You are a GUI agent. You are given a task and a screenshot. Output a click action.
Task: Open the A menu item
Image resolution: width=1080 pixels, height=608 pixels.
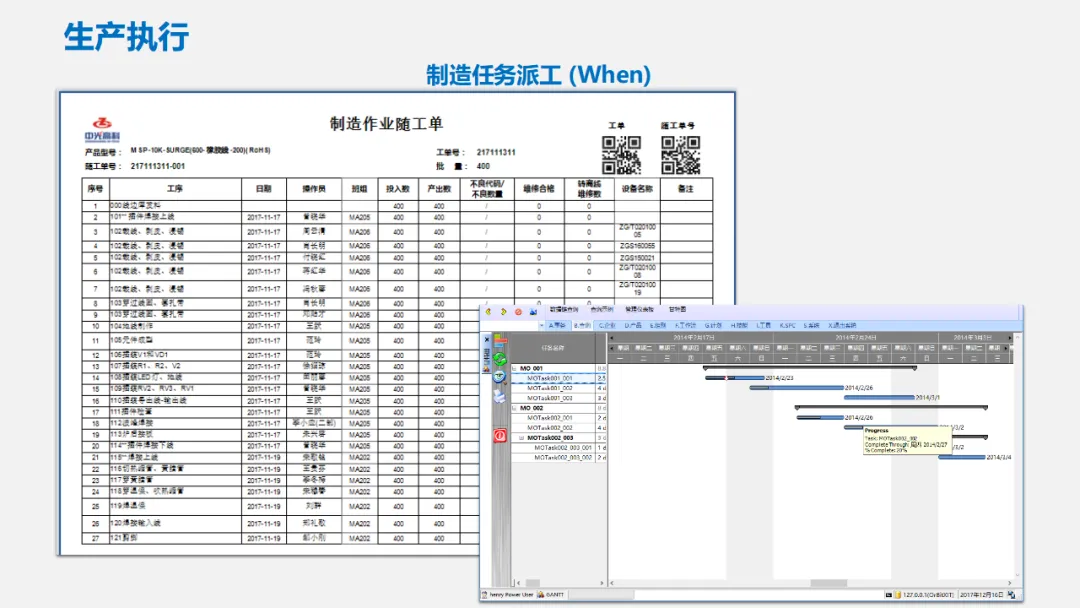[557, 326]
